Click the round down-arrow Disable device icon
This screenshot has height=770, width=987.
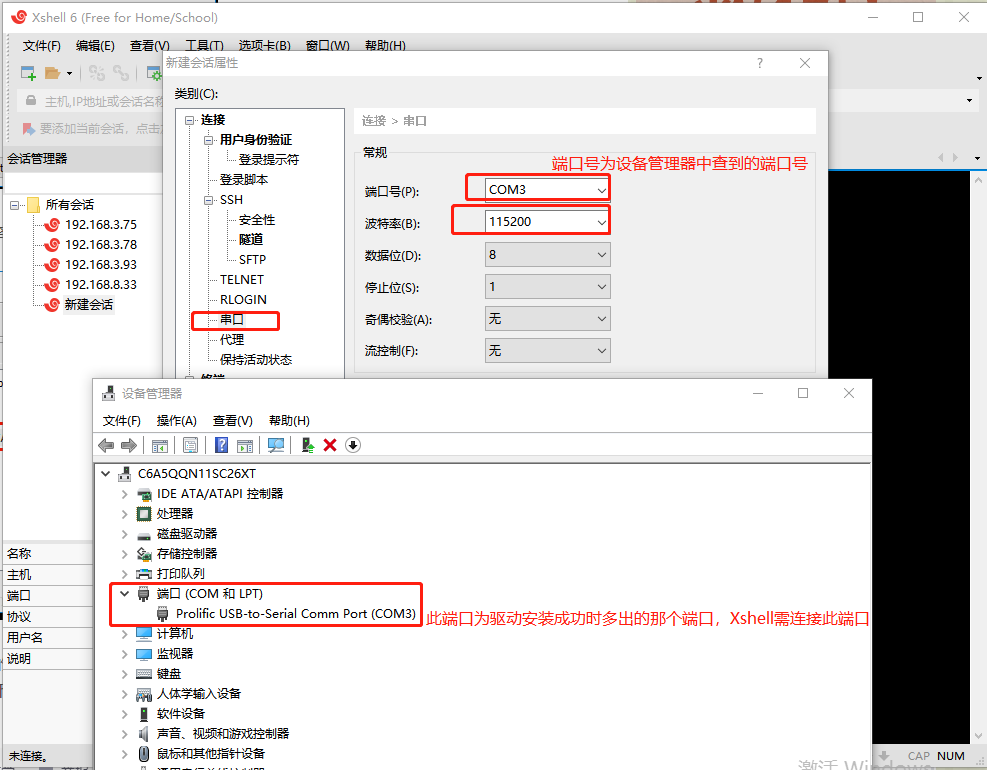(353, 445)
